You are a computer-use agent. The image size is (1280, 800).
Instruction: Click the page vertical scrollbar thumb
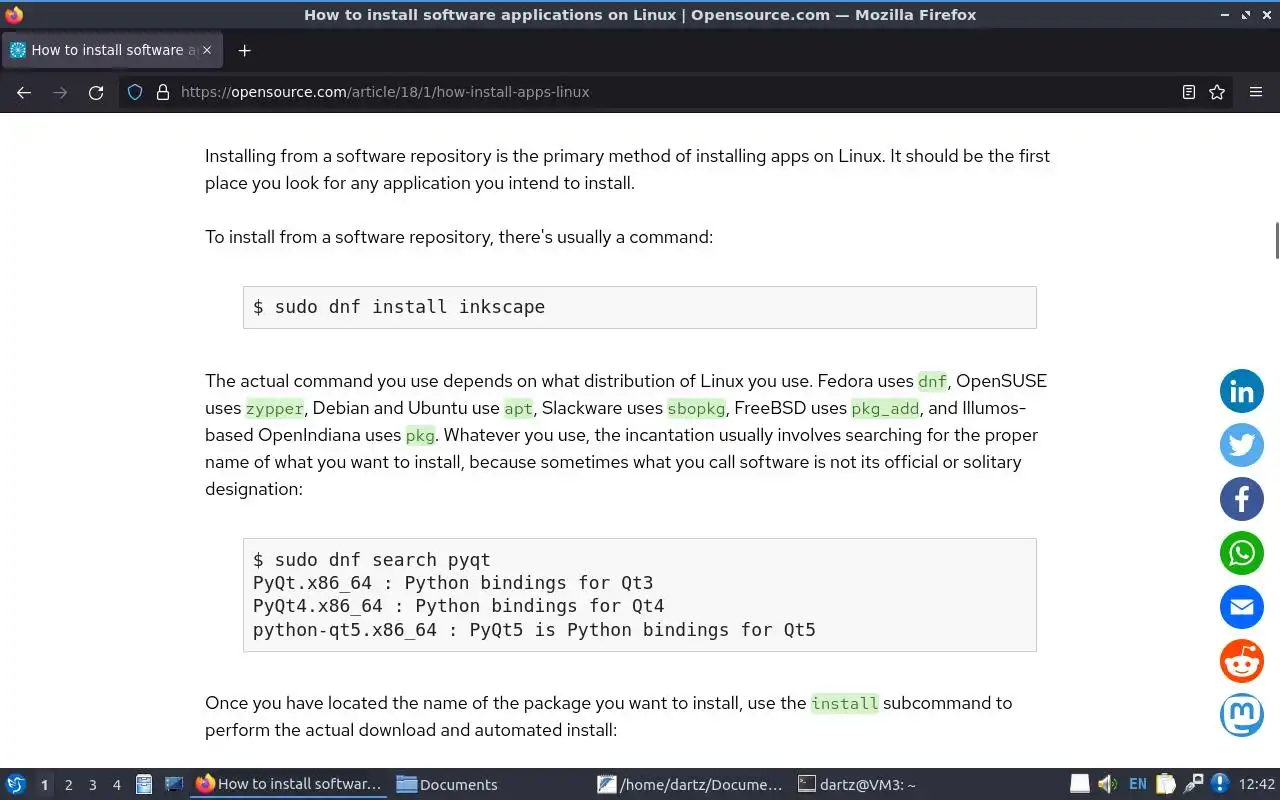[x=1276, y=239]
